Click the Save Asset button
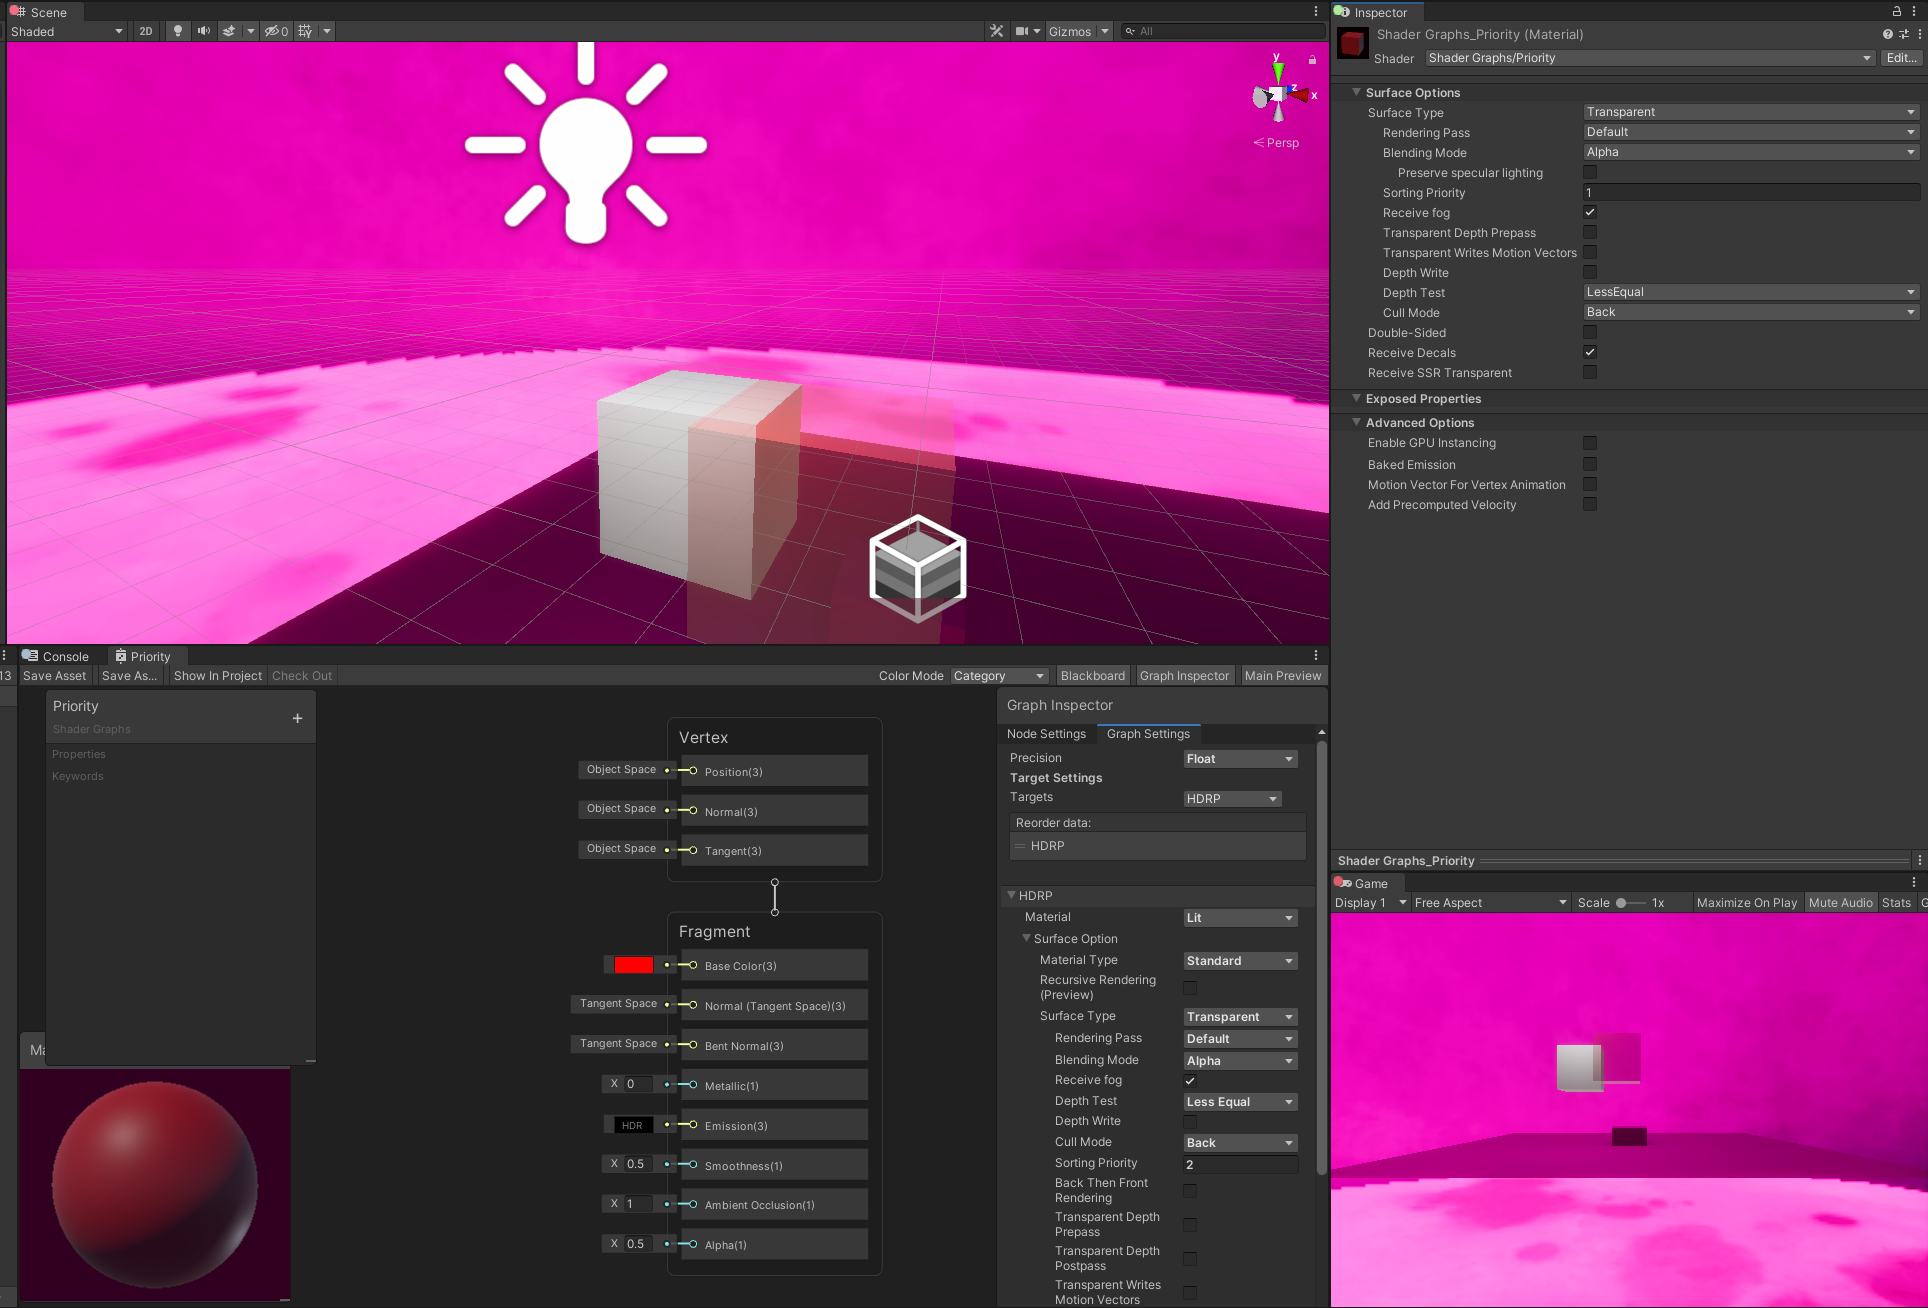The image size is (1928, 1308). tap(54, 676)
